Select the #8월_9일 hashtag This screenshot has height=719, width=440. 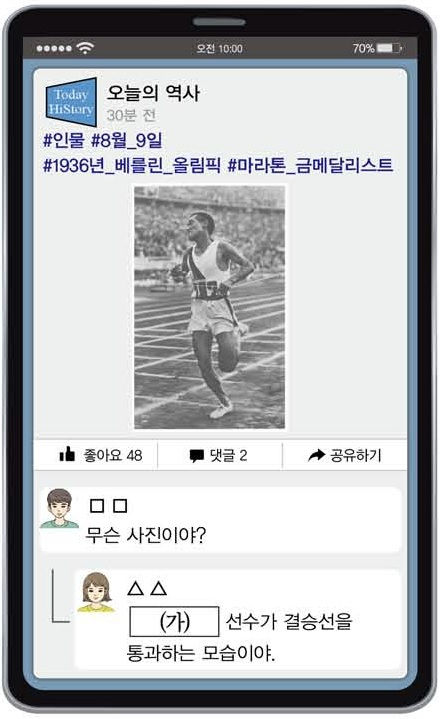[x=126, y=140]
